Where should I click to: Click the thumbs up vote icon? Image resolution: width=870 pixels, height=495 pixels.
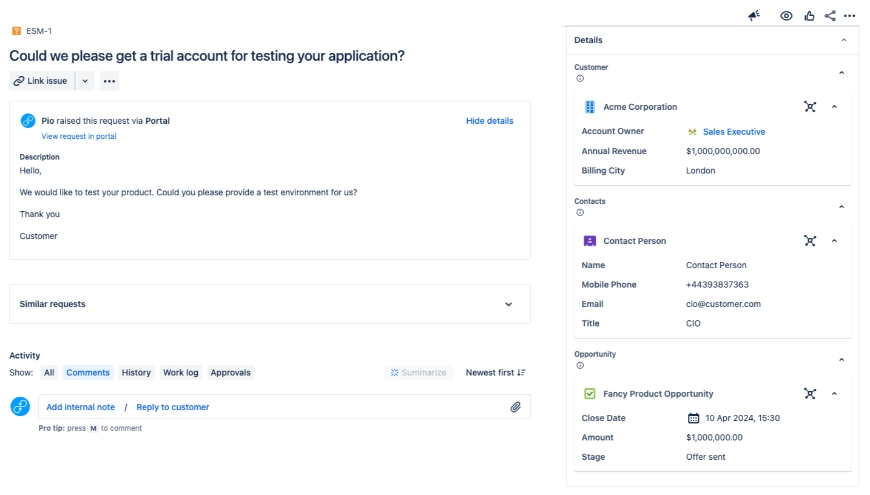tap(810, 16)
